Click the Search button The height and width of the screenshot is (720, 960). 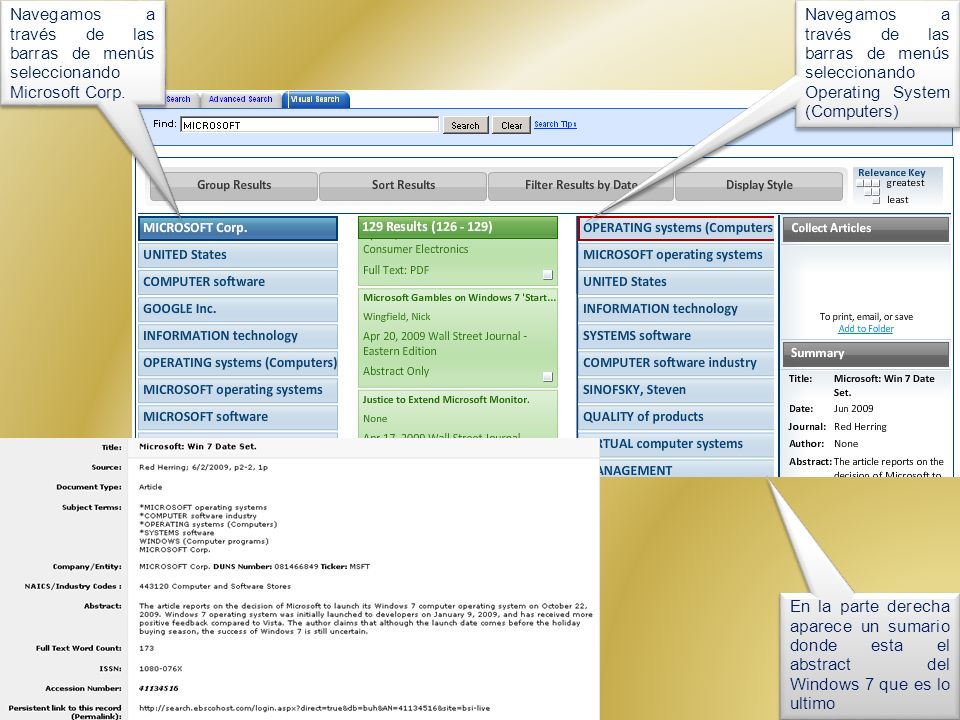[465, 126]
